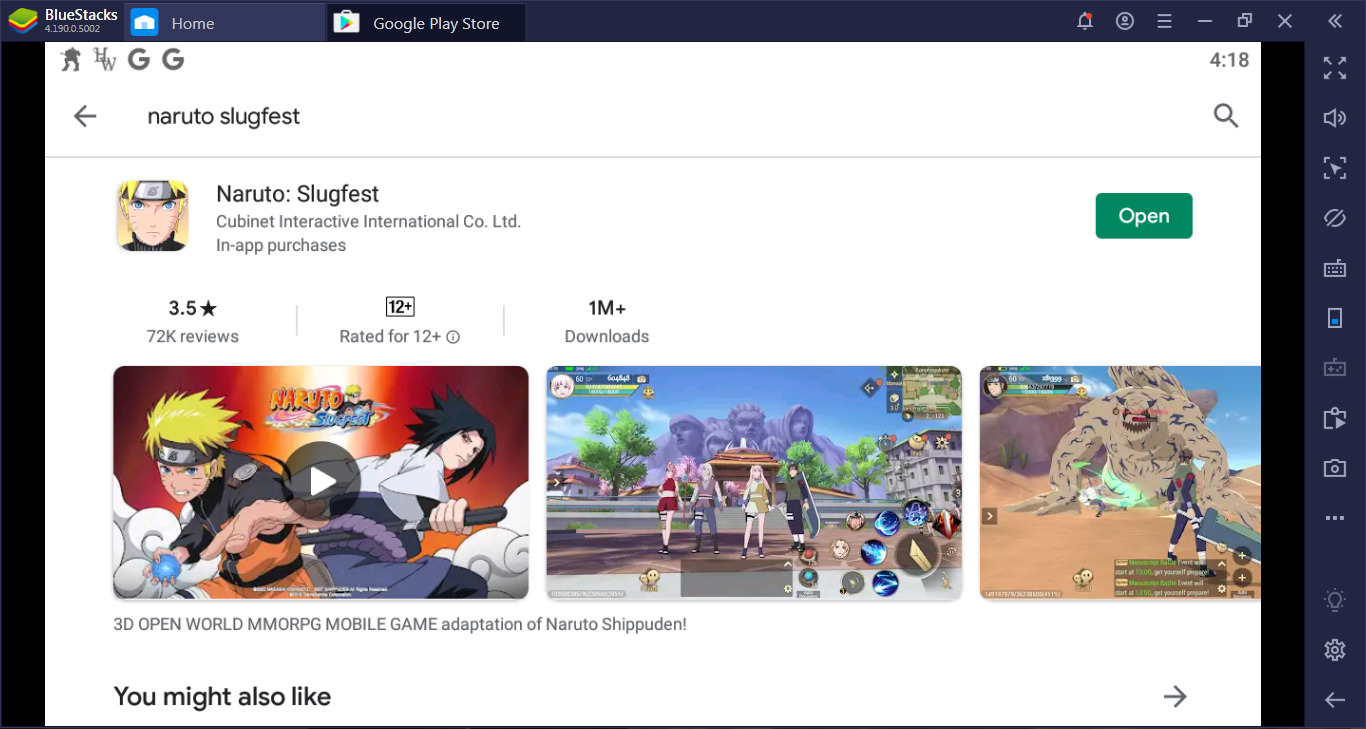The image size is (1366, 729).
Task: Click the running figure status icon
Action: [x=71, y=60]
